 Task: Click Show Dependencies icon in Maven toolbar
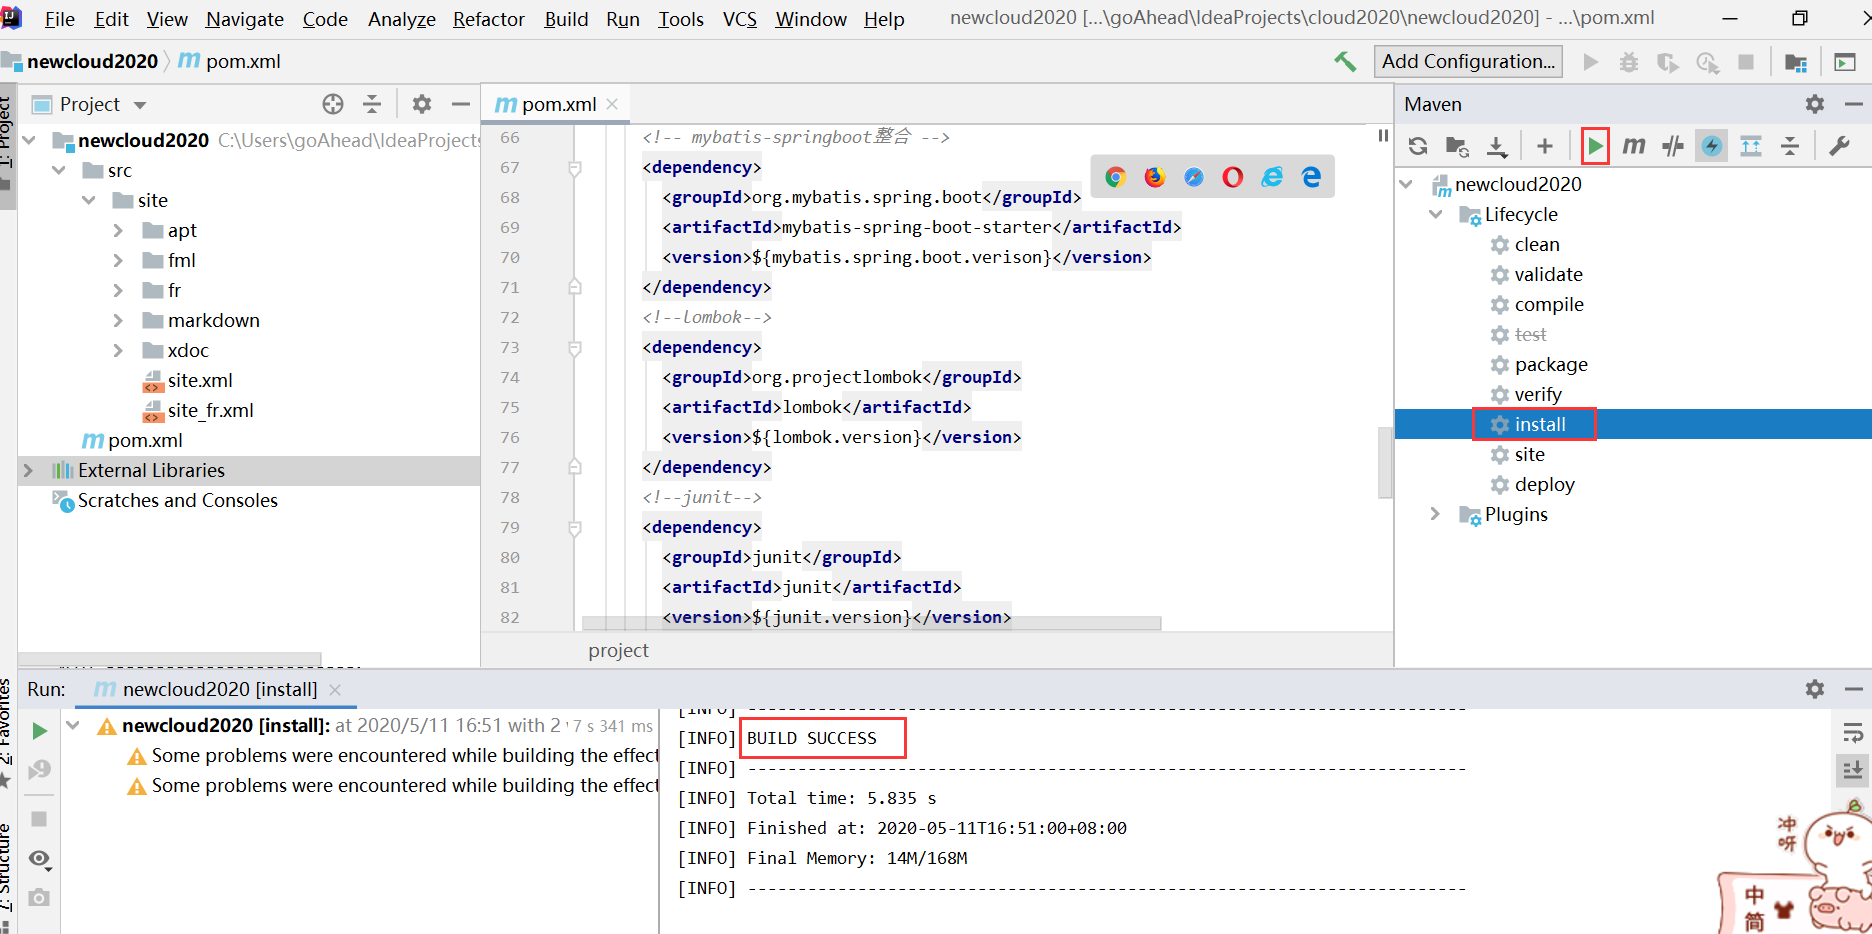[1751, 146]
